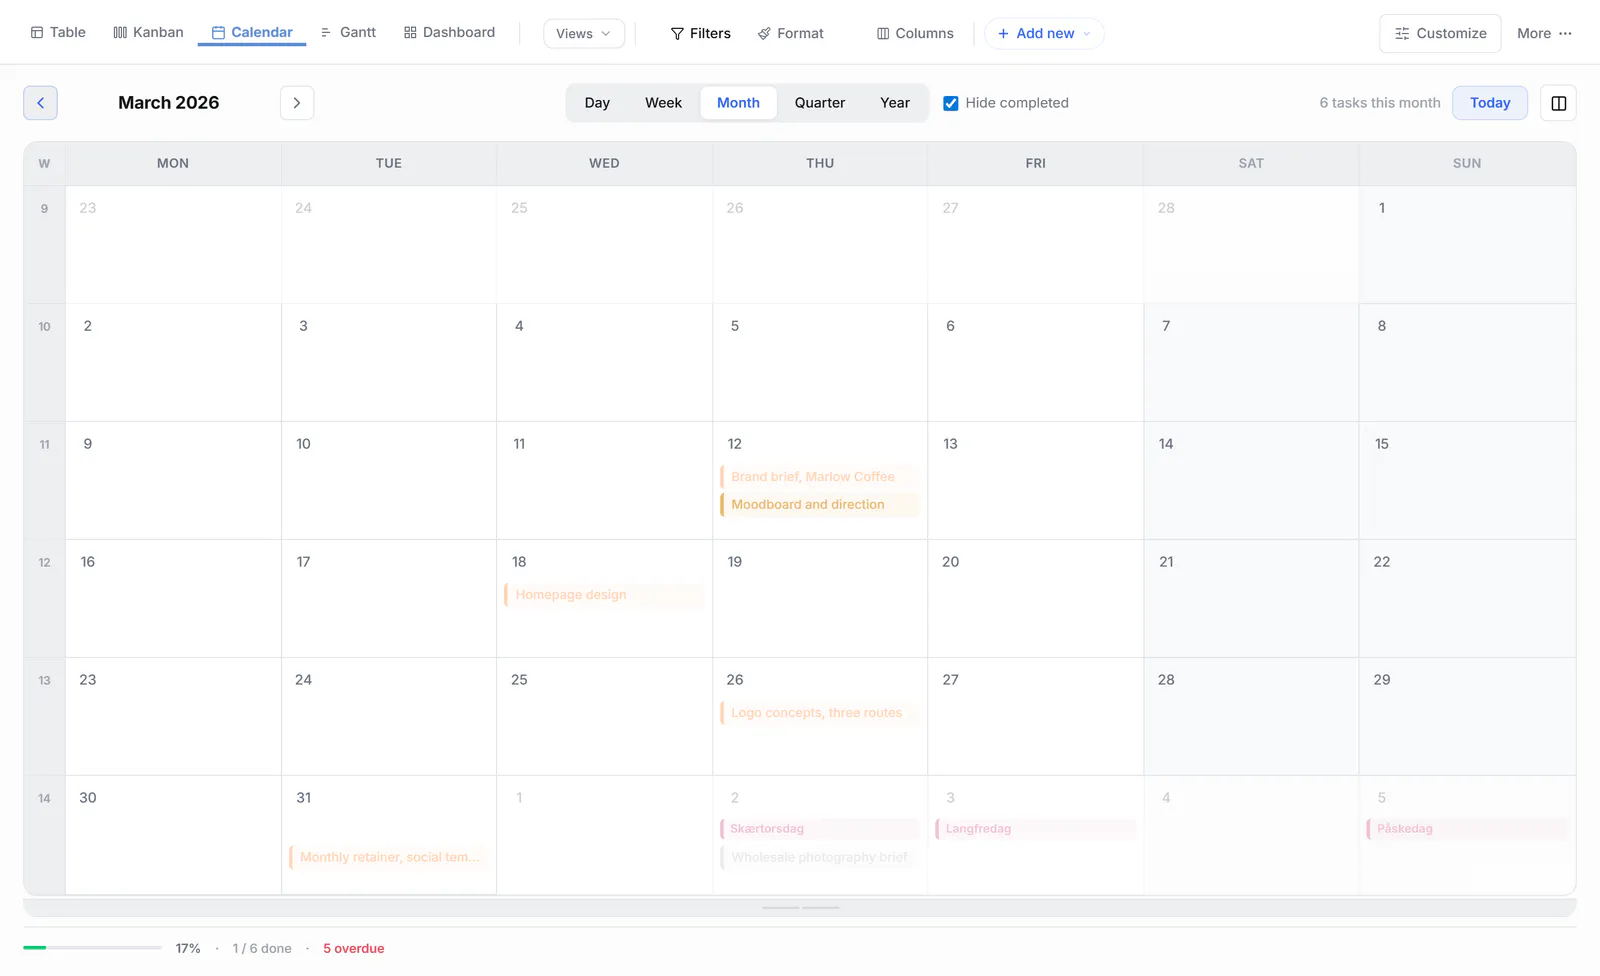The image size is (1600, 976).
Task: Grab the bottom panel resize handle
Action: [800, 908]
